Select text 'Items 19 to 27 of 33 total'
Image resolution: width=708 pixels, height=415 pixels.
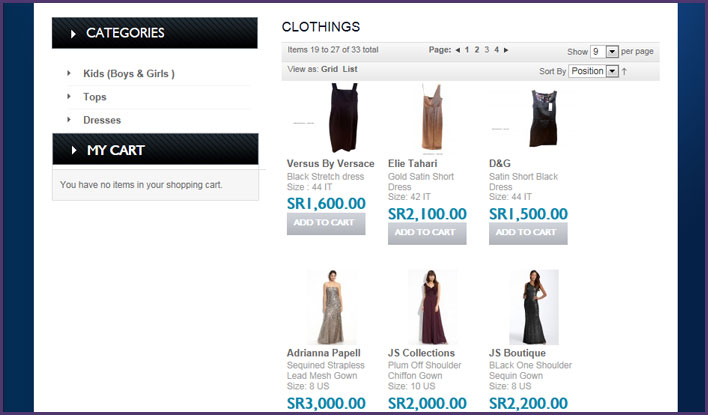coord(333,50)
